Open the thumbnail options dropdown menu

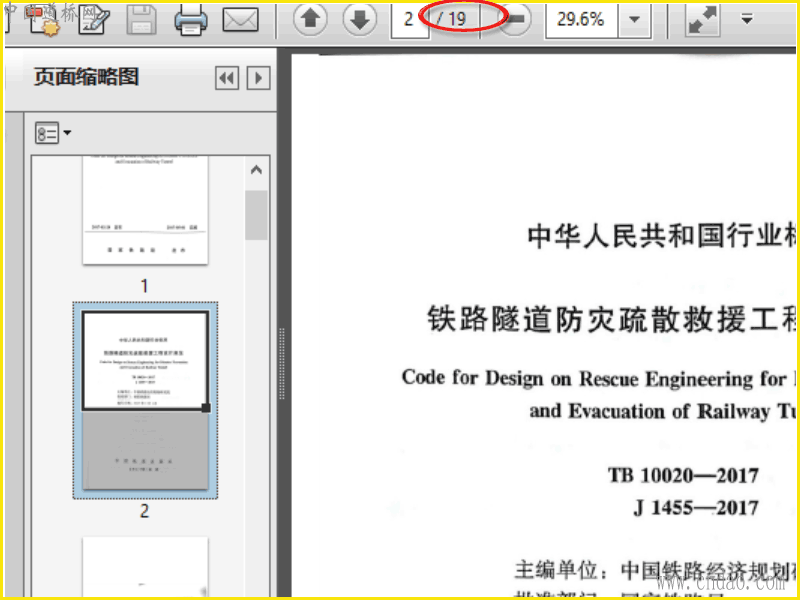[53, 133]
